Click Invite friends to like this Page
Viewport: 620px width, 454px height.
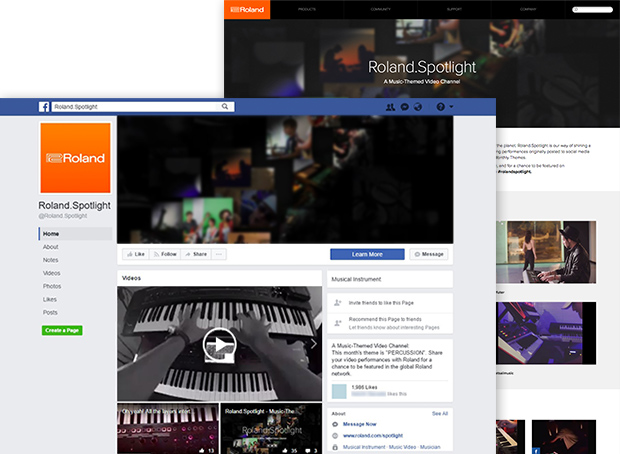point(381,303)
